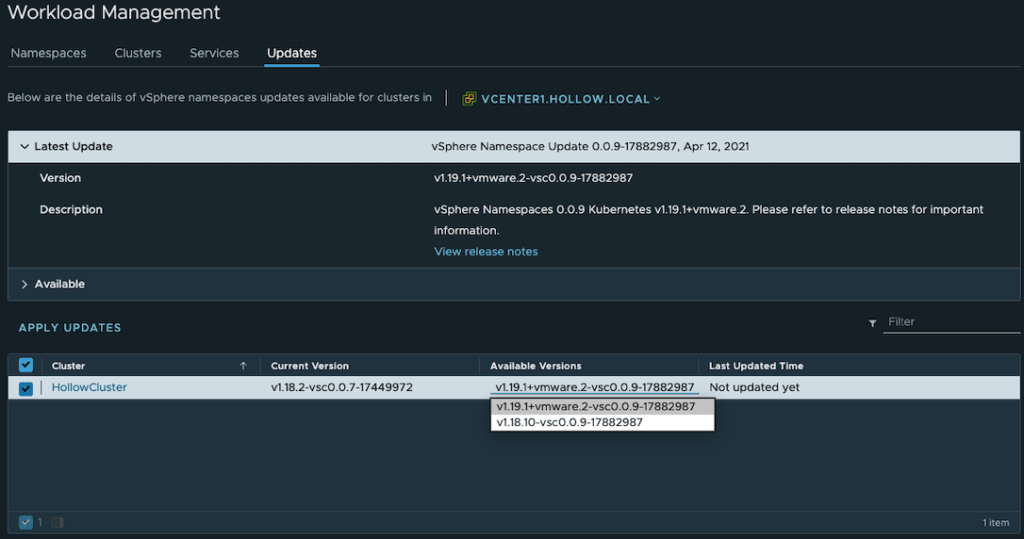Open the VCENTER1.HOLLOW.LOCAL dropdown
1024x539 pixels.
[x=570, y=99]
